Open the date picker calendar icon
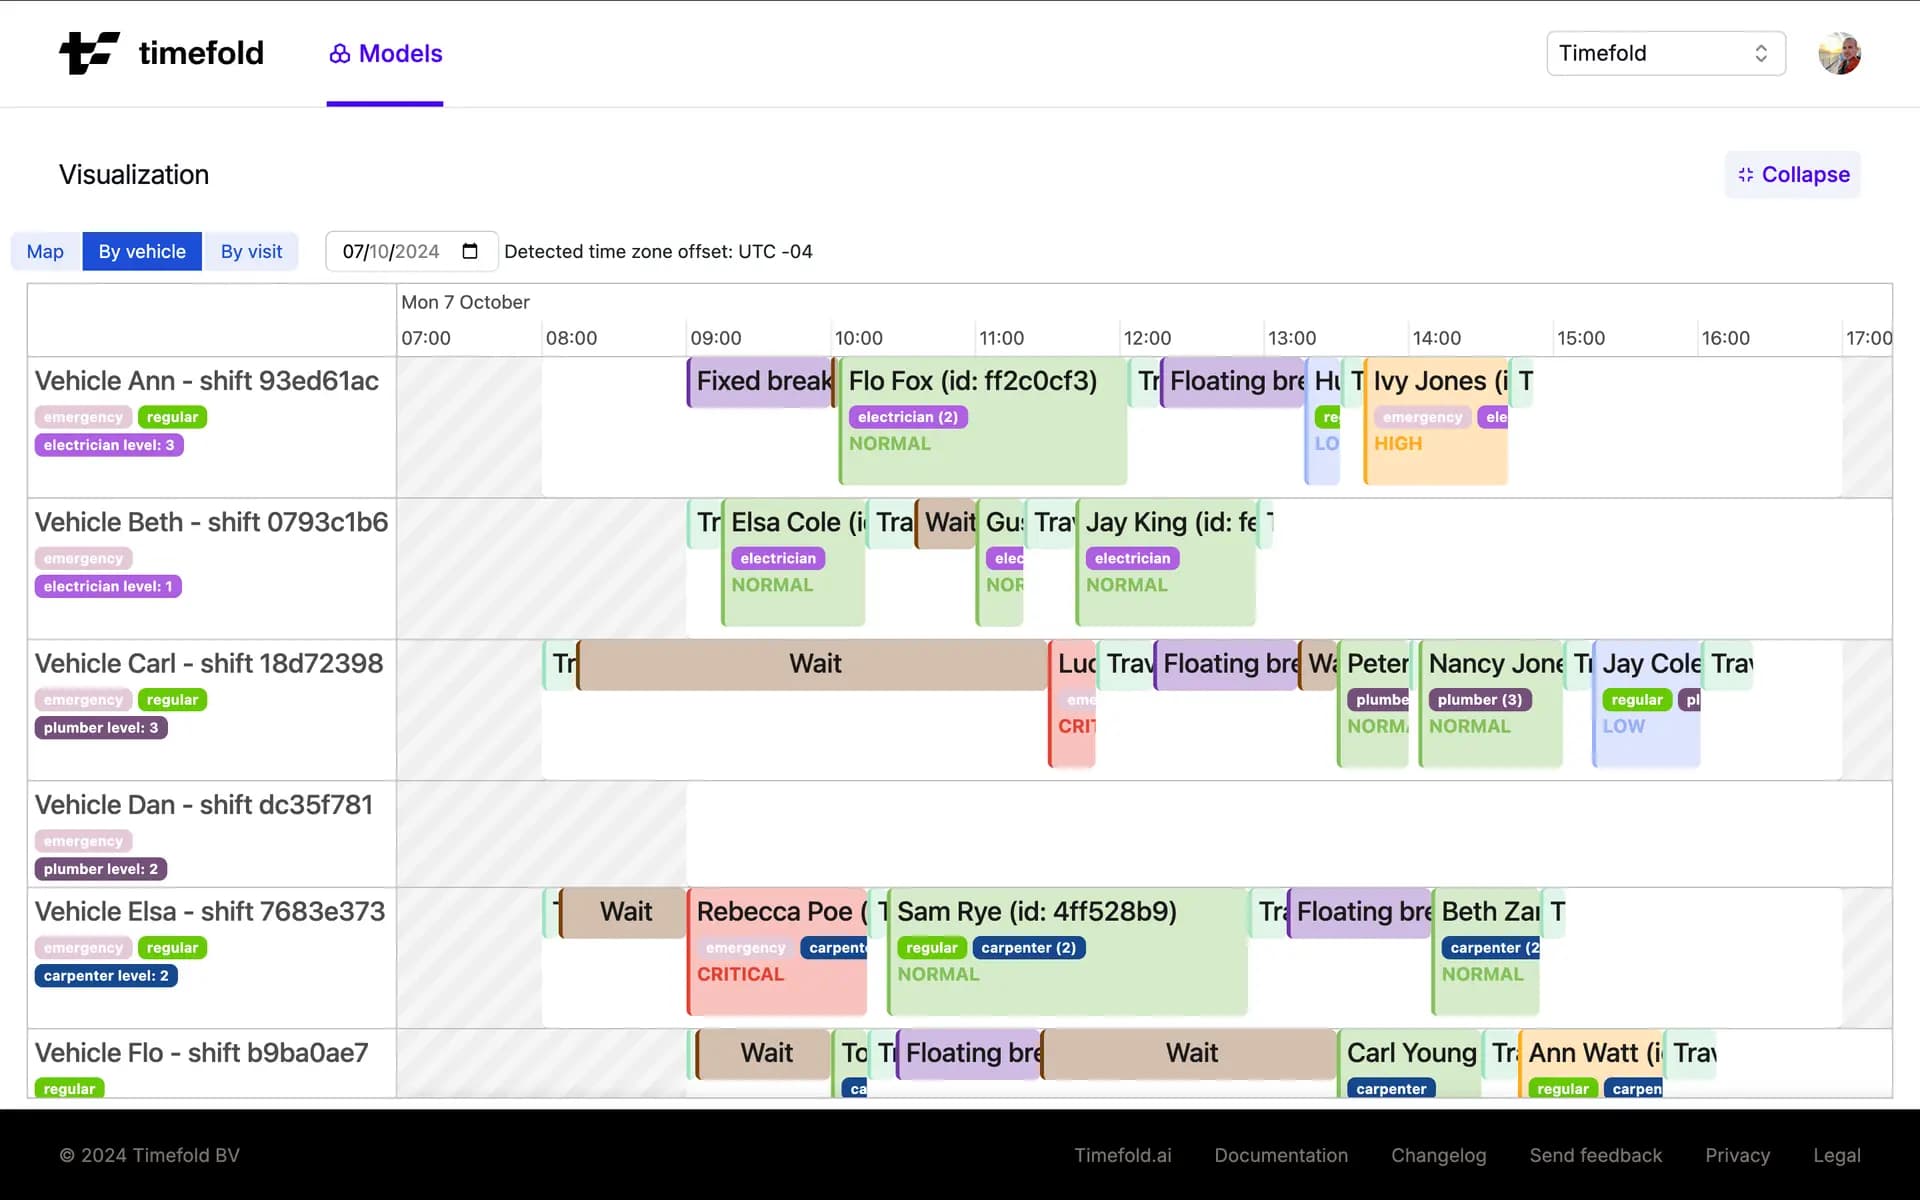This screenshot has height=1200, width=1920. (x=470, y=251)
